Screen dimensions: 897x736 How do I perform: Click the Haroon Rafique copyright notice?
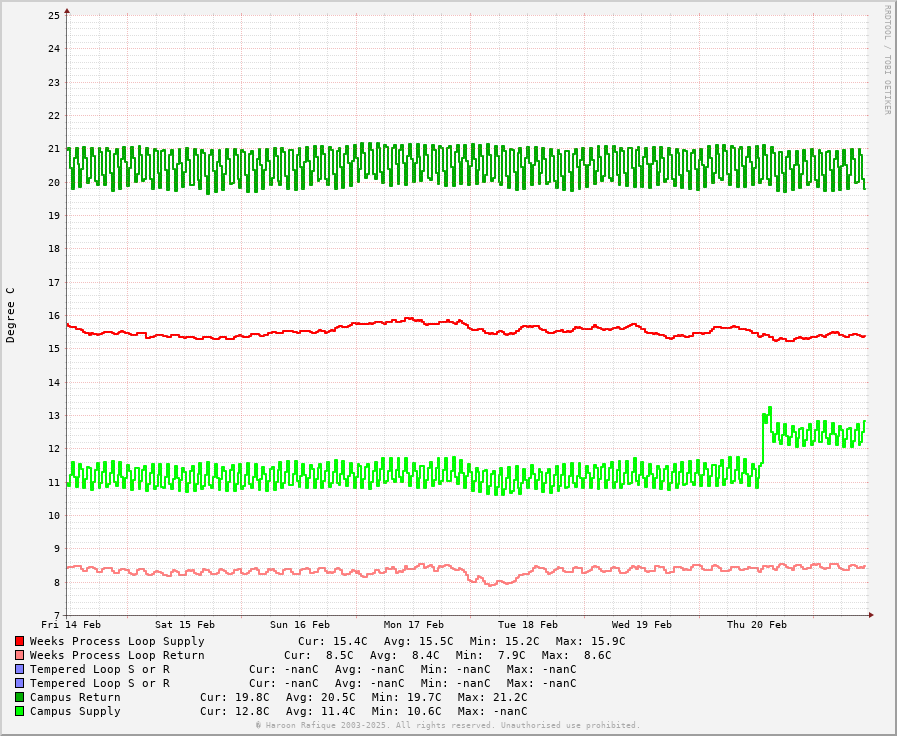click(x=447, y=725)
